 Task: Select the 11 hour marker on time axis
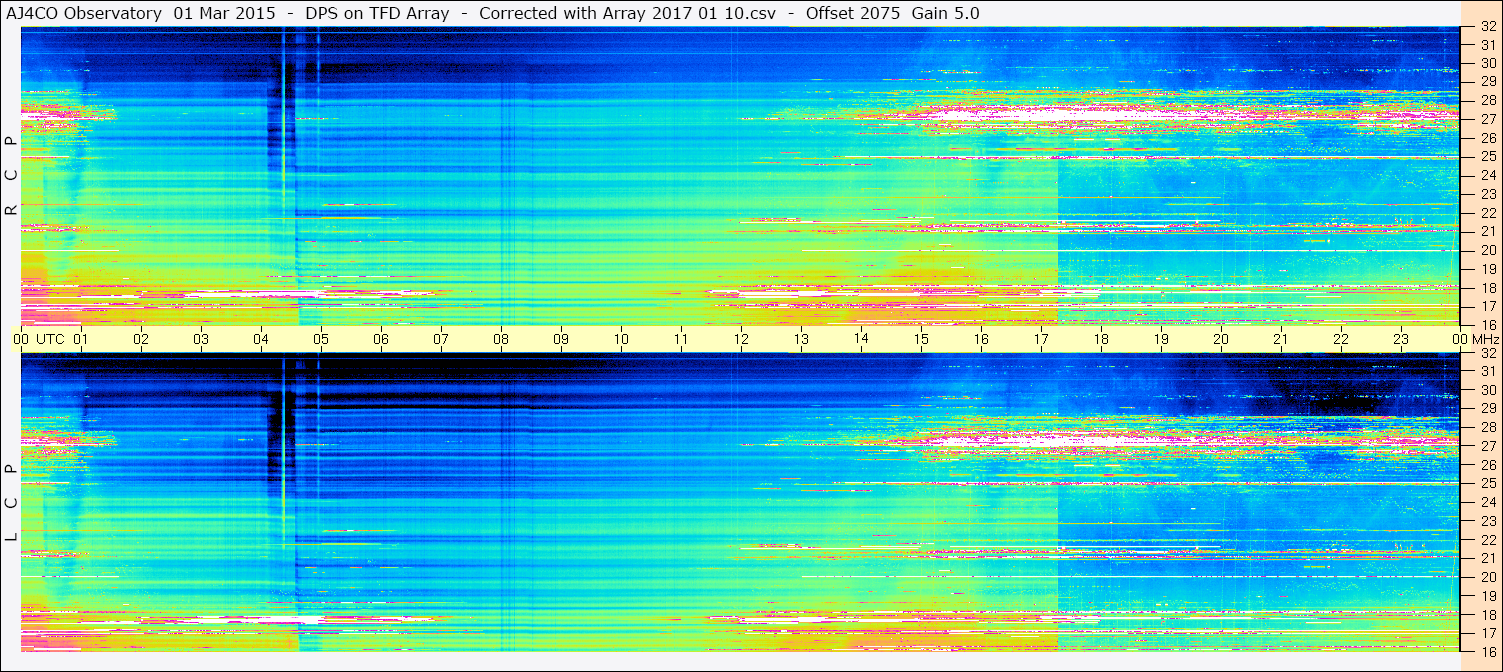[681, 339]
